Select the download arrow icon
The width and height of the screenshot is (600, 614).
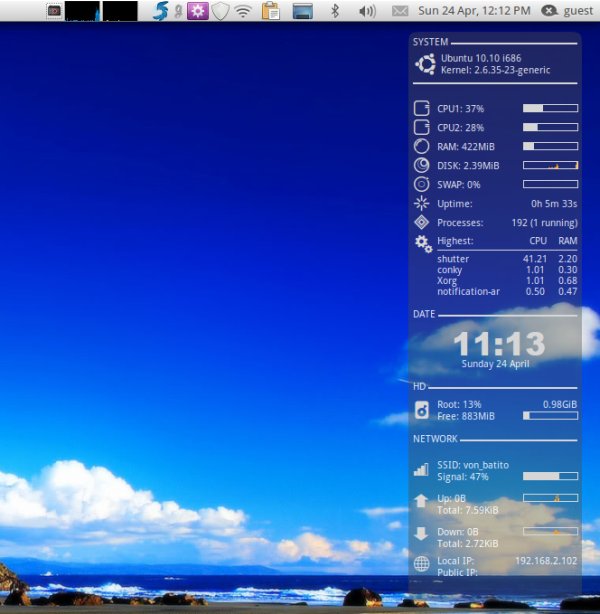tap(421, 533)
